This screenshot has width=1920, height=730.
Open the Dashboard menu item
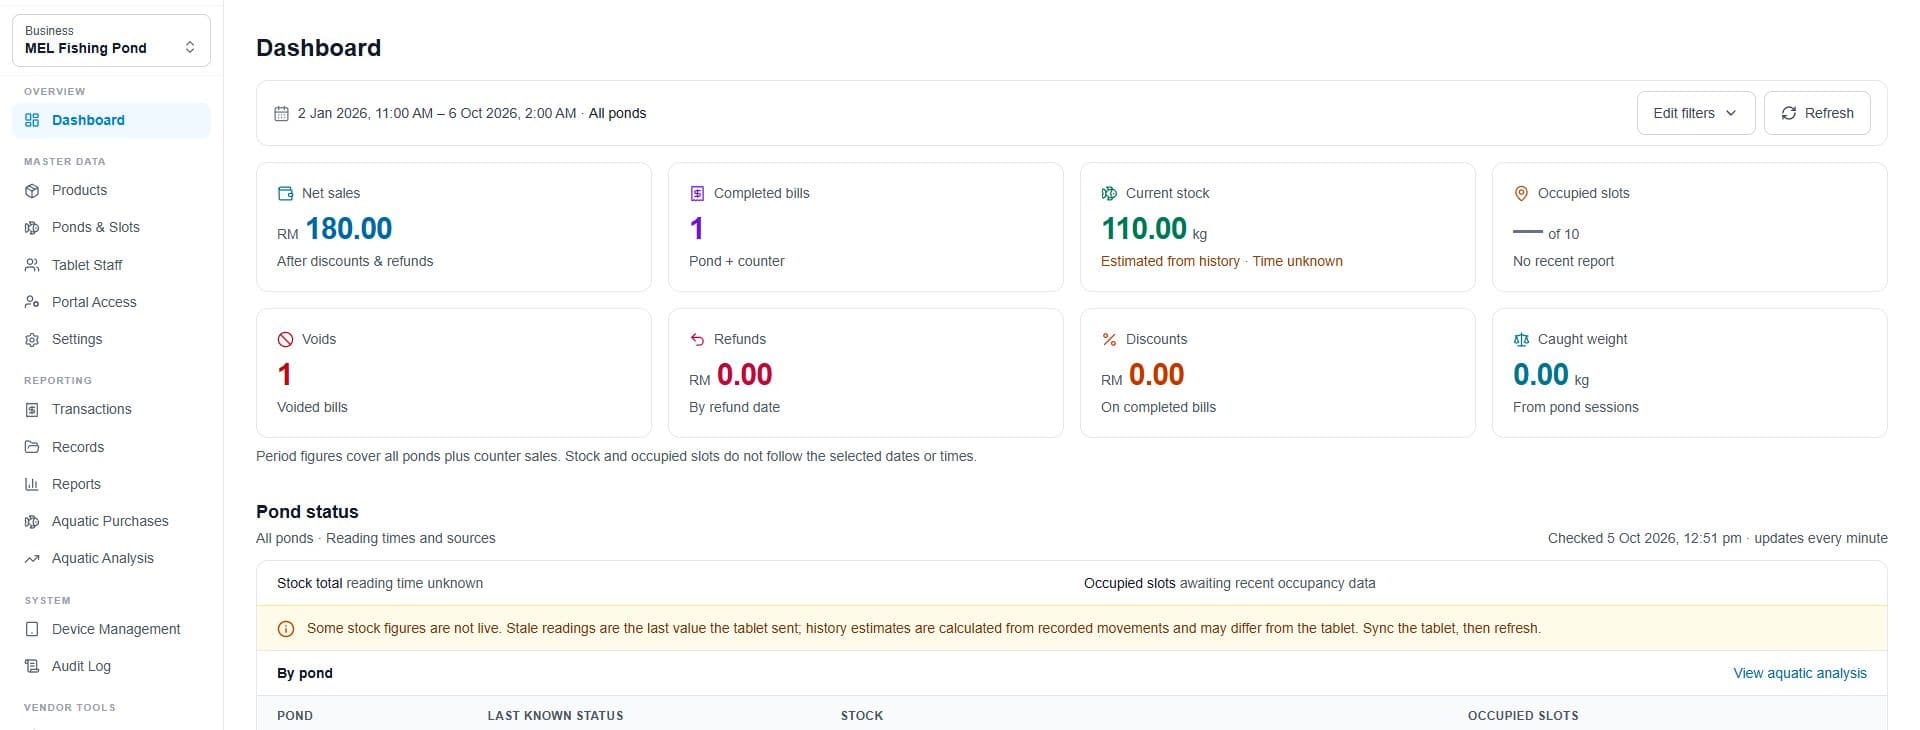(111, 120)
